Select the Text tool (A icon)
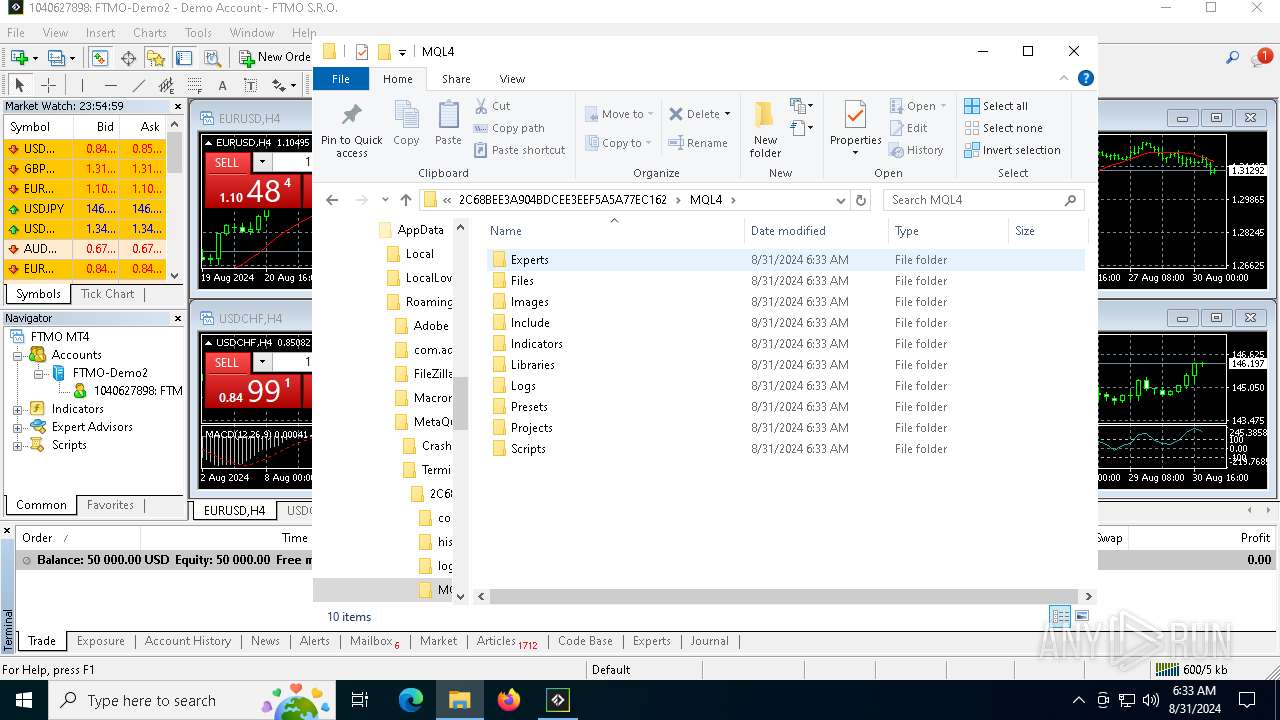 (x=222, y=85)
